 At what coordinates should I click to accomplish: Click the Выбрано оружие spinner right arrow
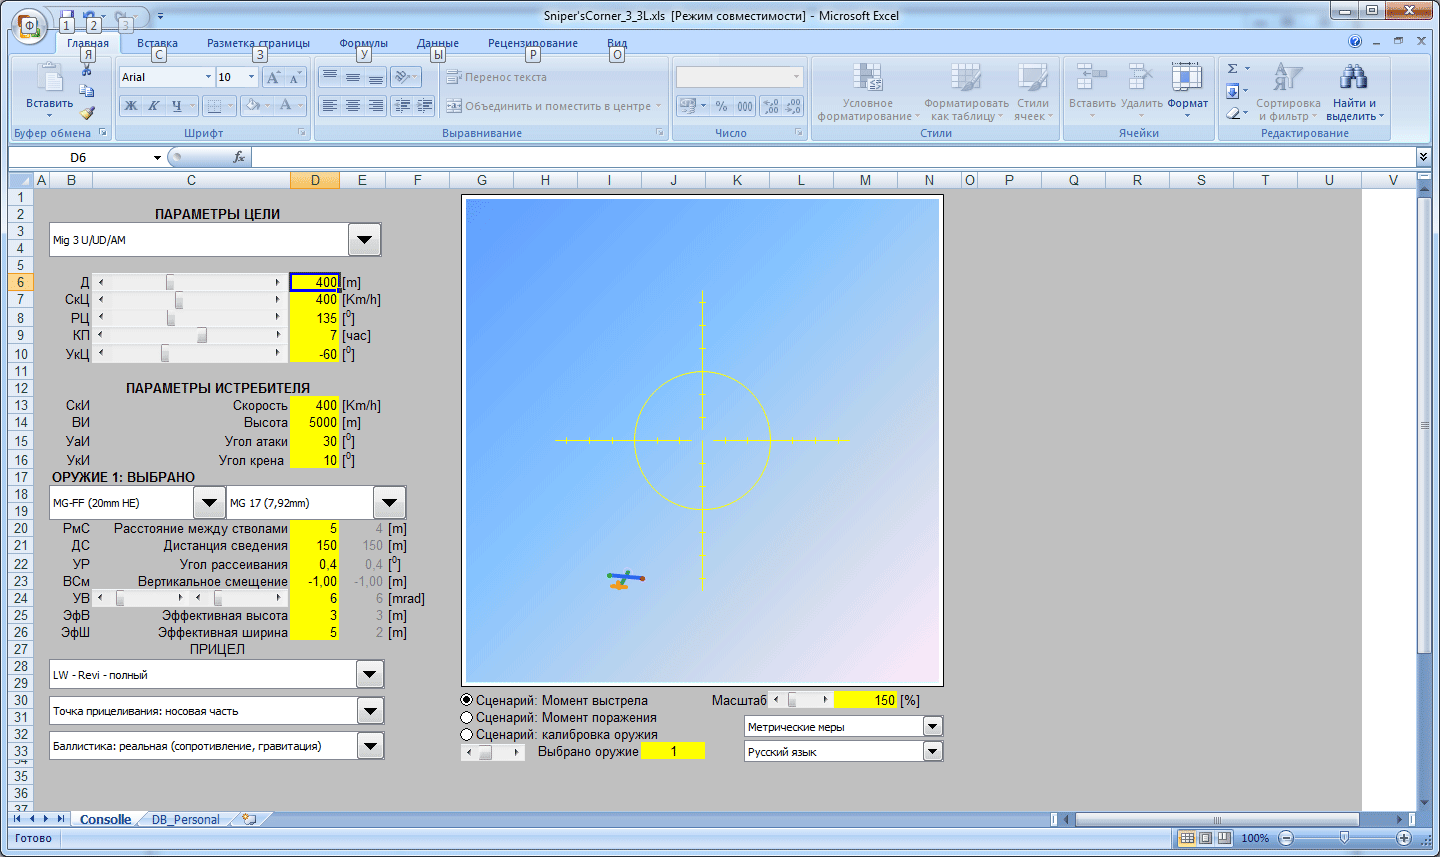pyautogui.click(x=517, y=752)
